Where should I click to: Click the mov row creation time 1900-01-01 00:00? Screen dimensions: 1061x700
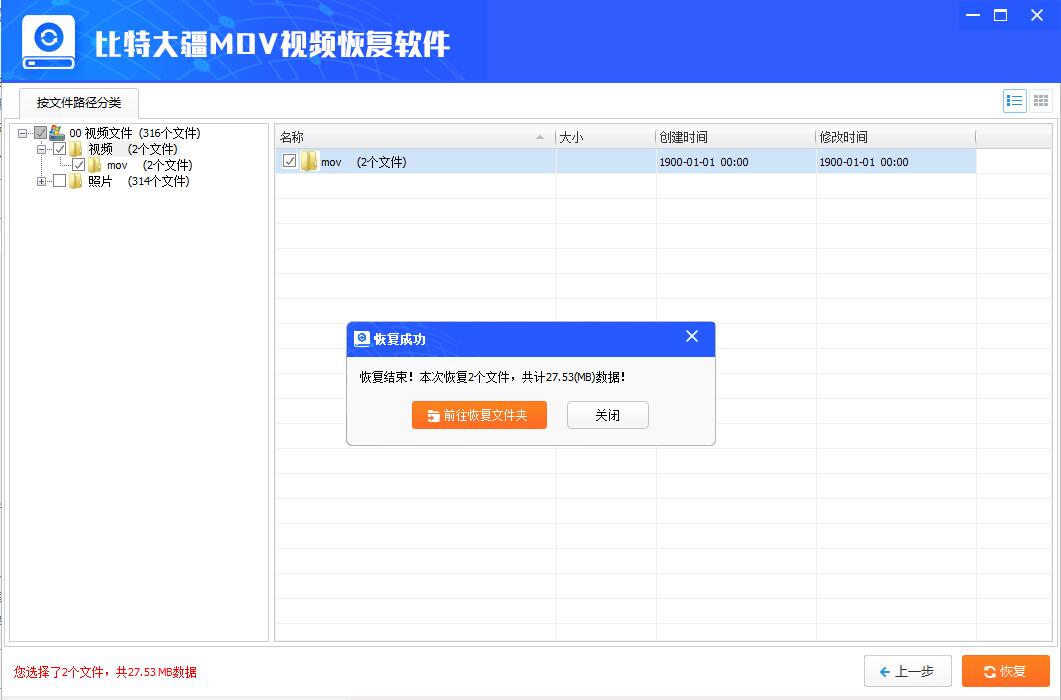click(704, 162)
